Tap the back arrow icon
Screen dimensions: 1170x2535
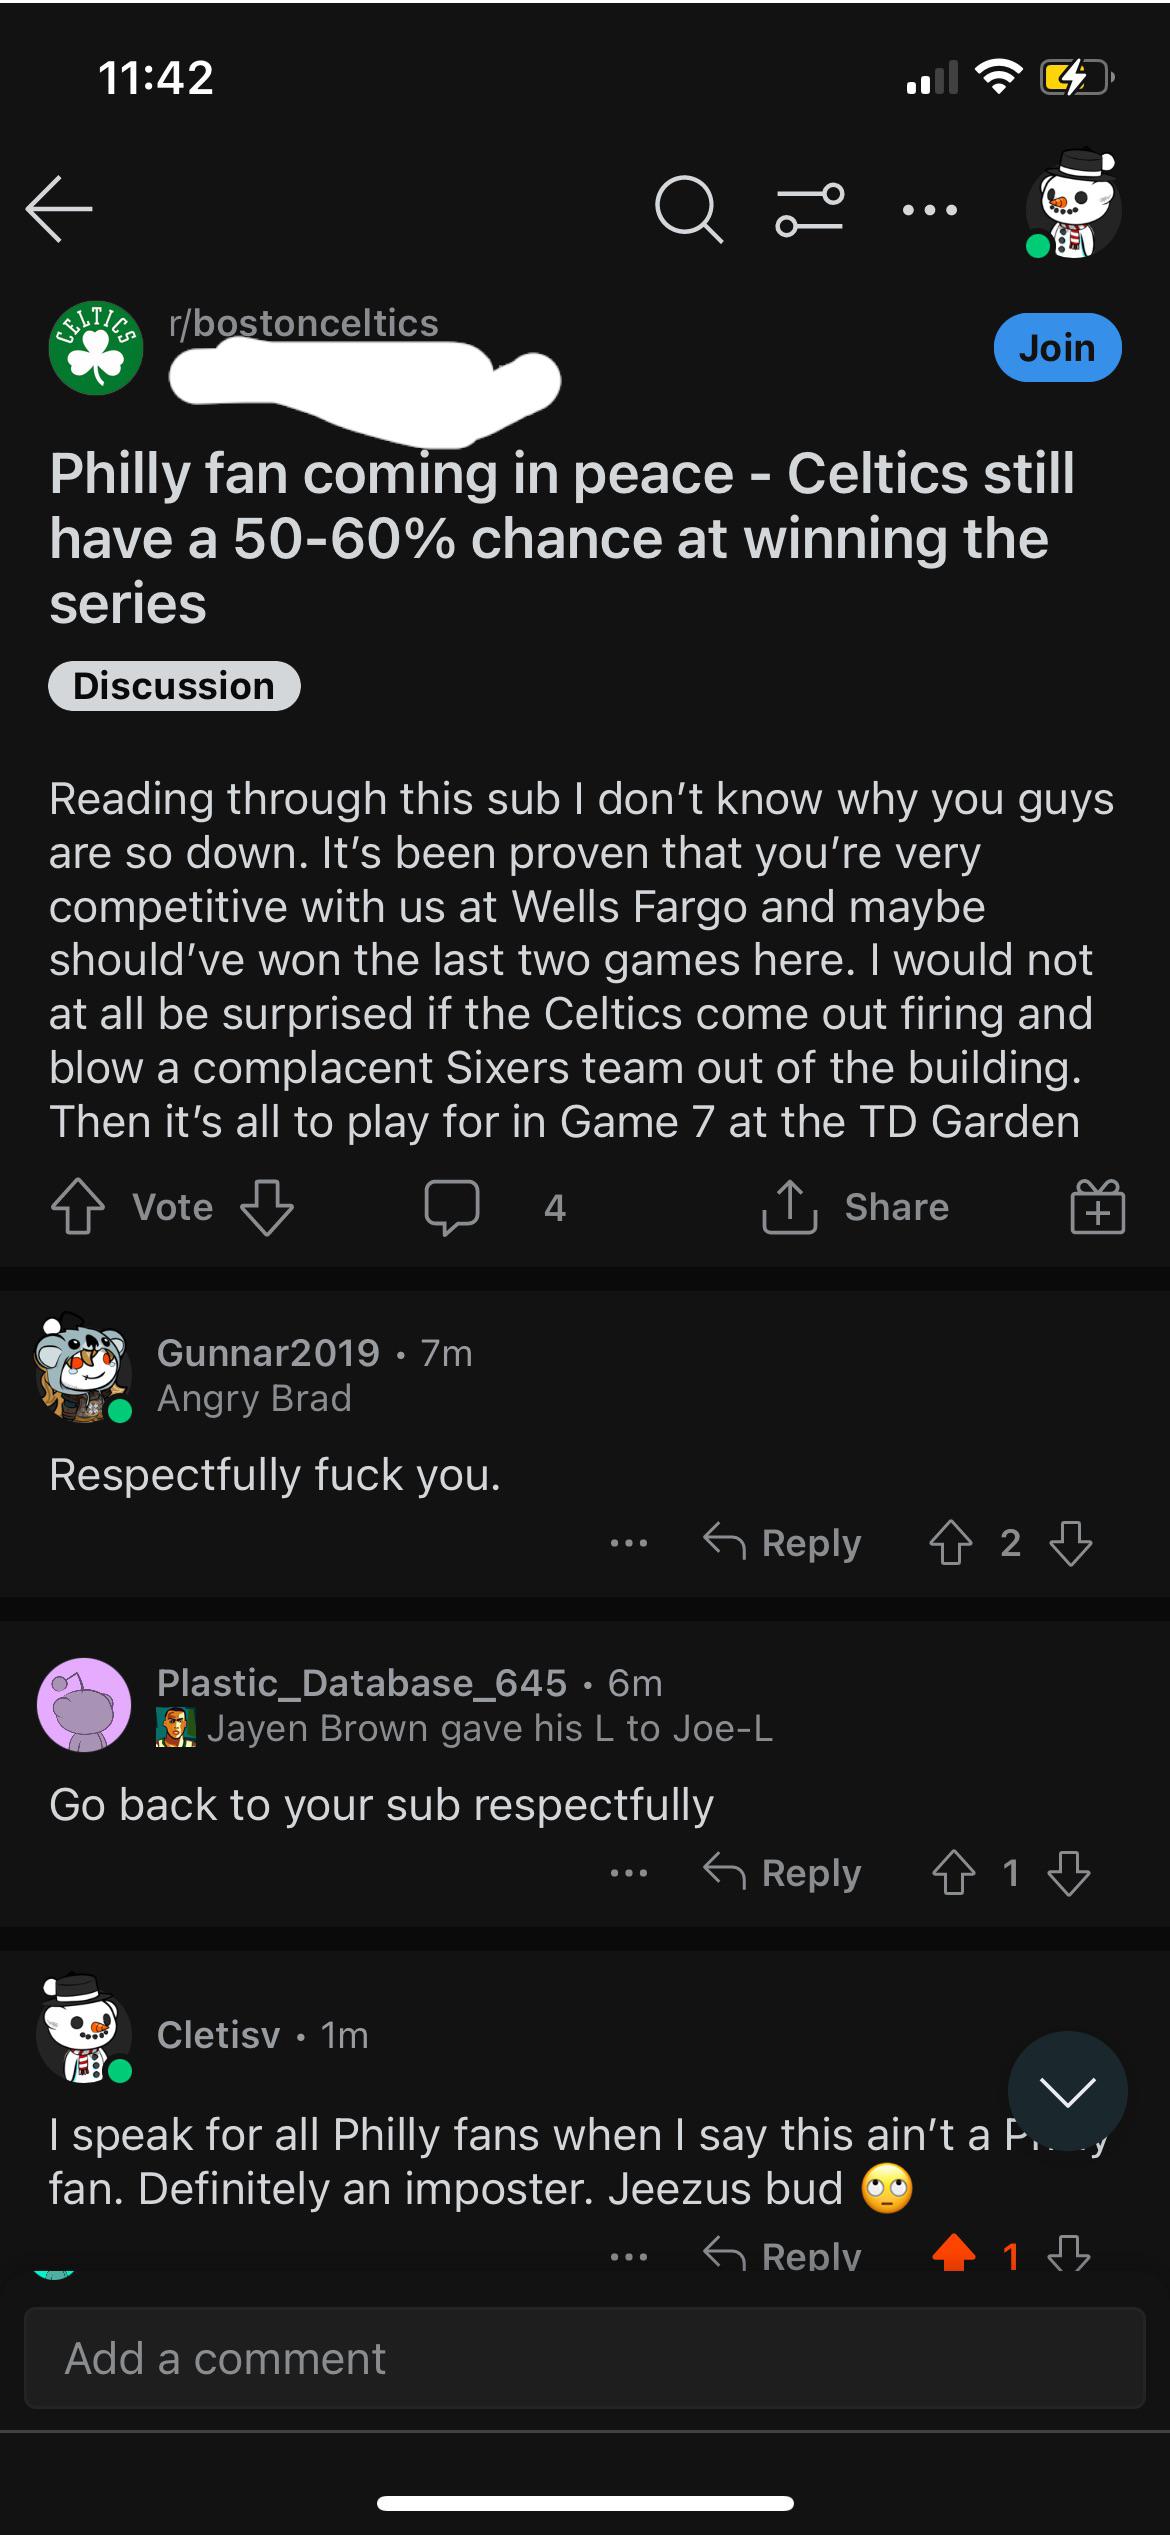59,209
